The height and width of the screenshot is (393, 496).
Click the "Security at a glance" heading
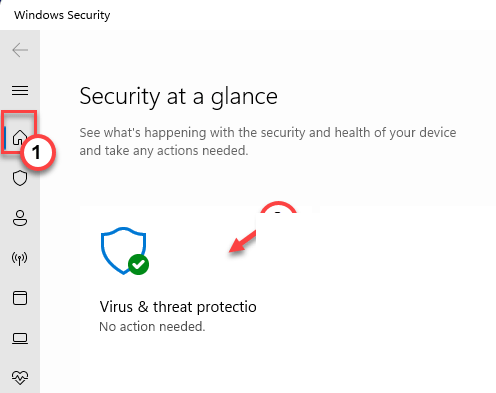coord(178,97)
